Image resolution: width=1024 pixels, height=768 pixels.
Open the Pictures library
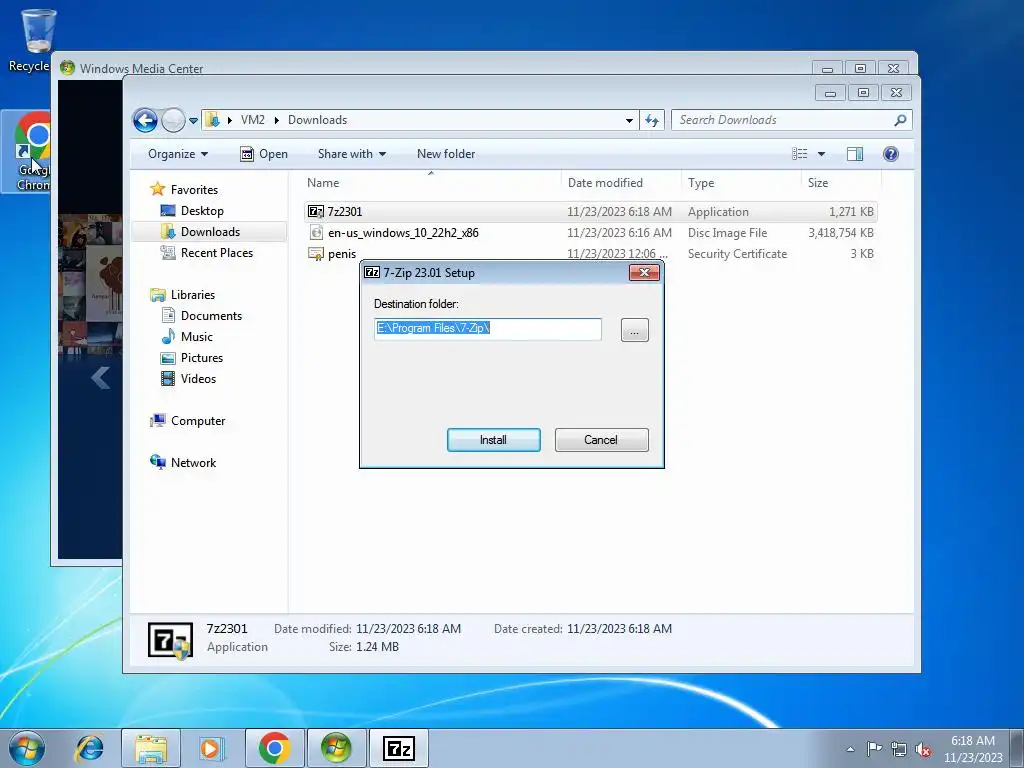pyautogui.click(x=202, y=357)
